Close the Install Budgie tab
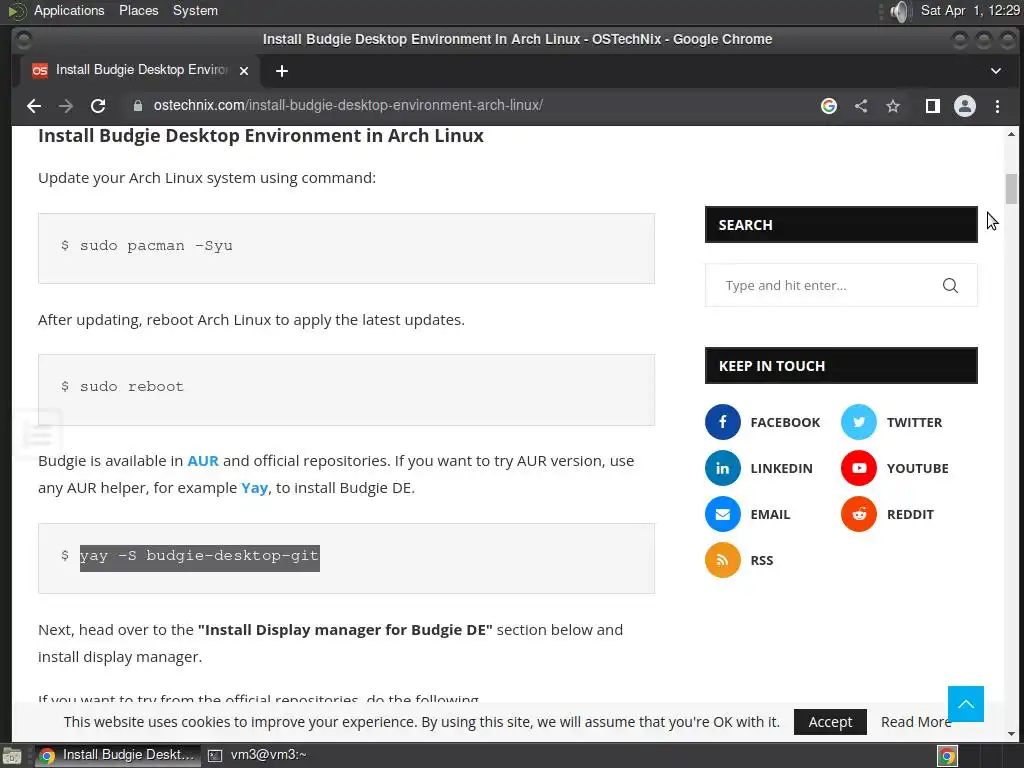Viewport: 1024px width, 768px height. [x=244, y=71]
